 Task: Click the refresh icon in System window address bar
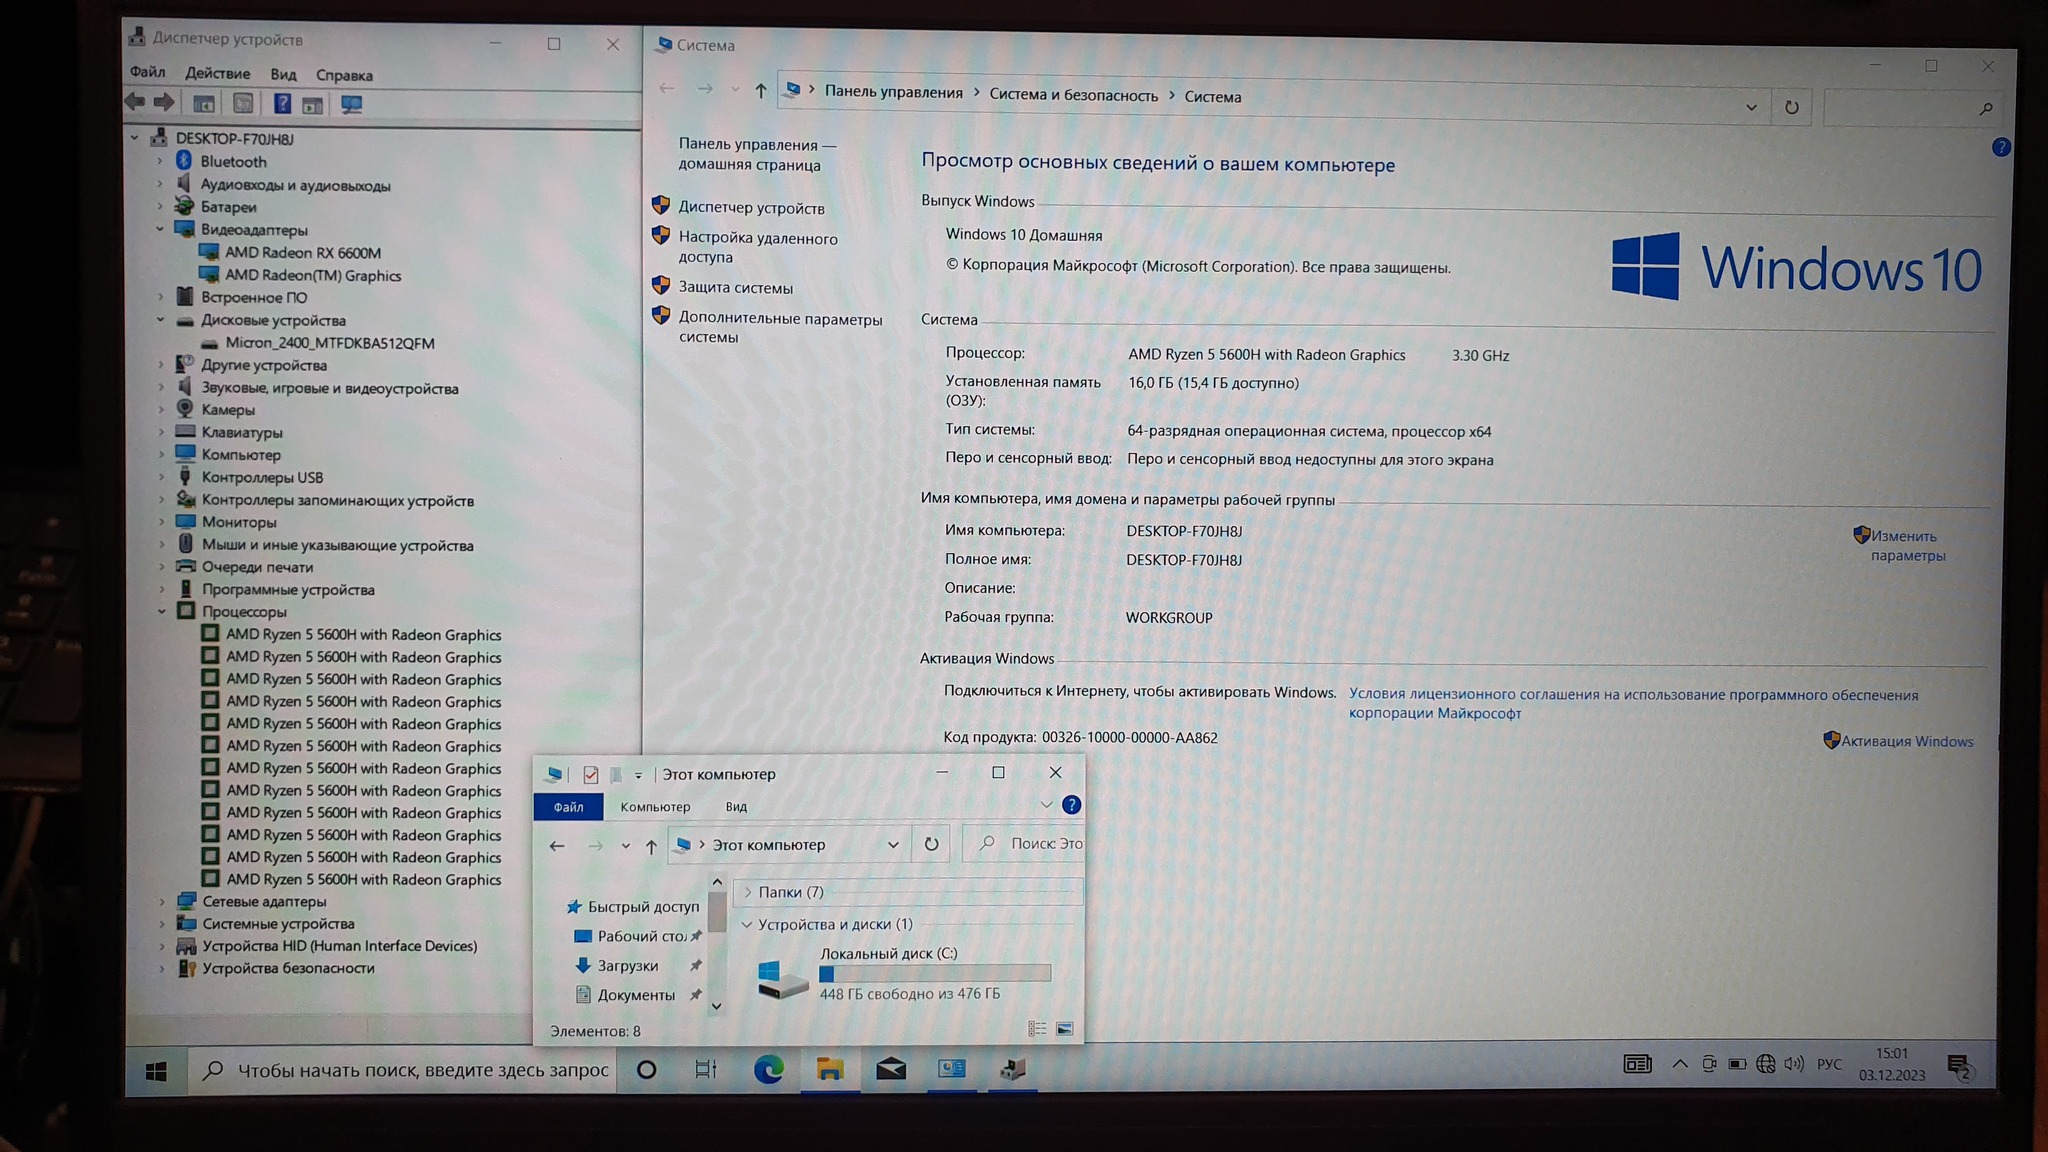coord(1791,107)
